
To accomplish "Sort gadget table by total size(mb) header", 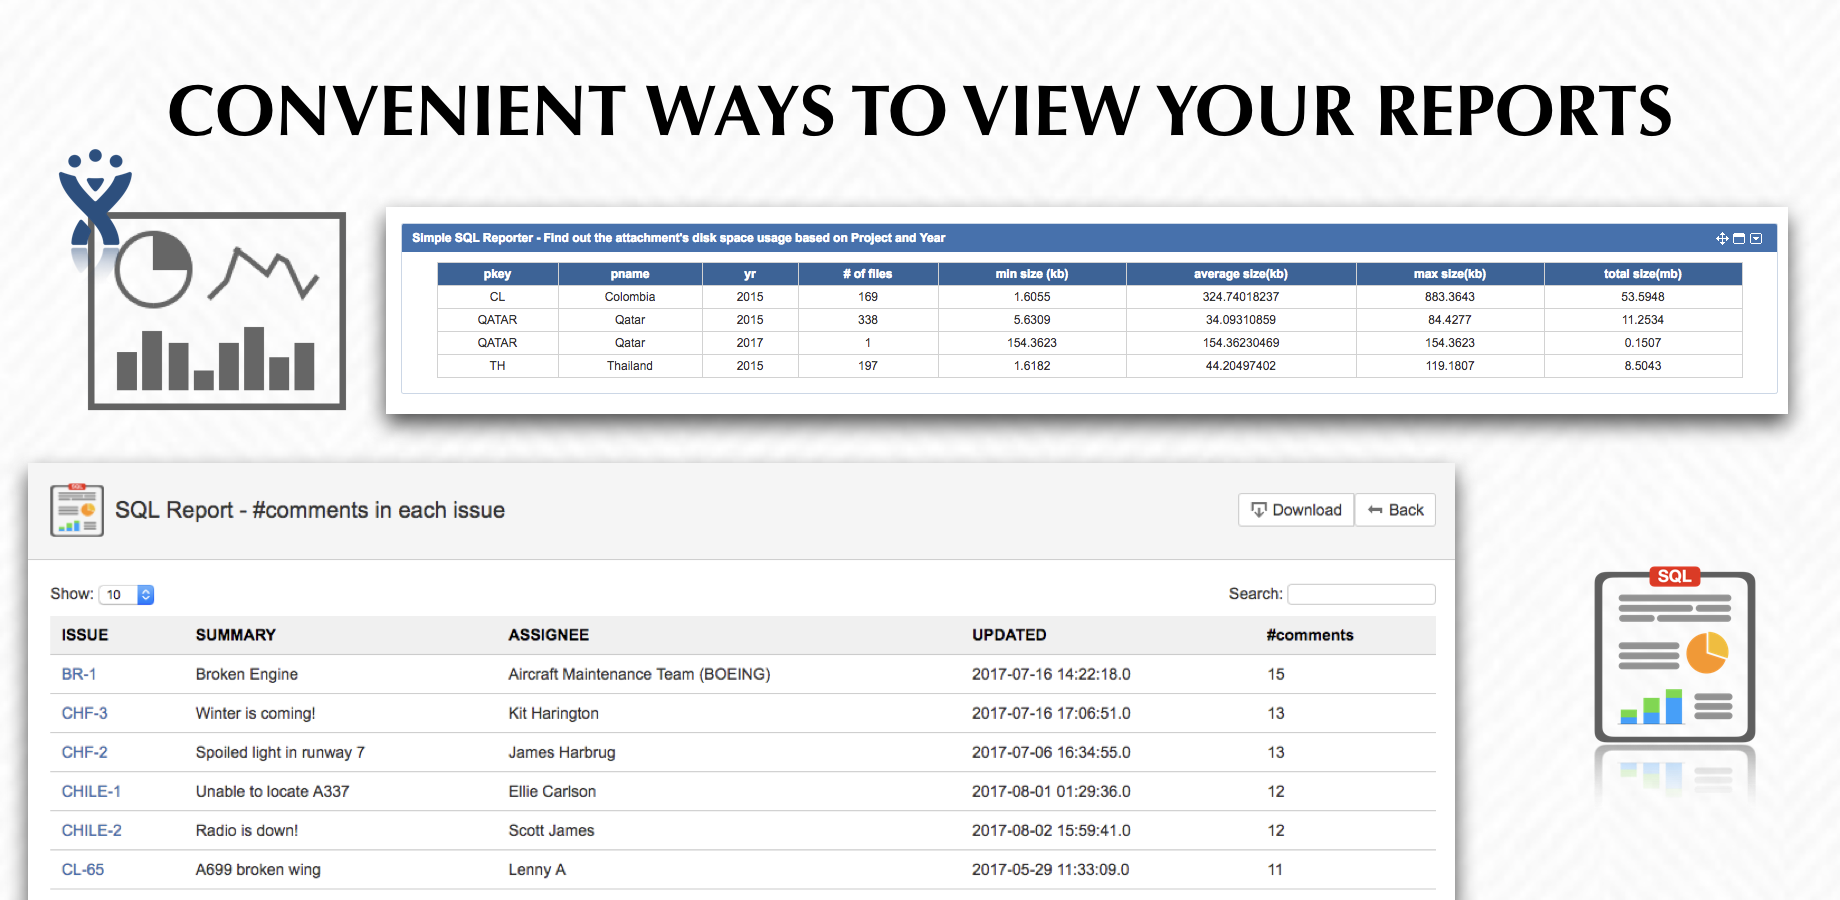I will tap(1642, 274).
